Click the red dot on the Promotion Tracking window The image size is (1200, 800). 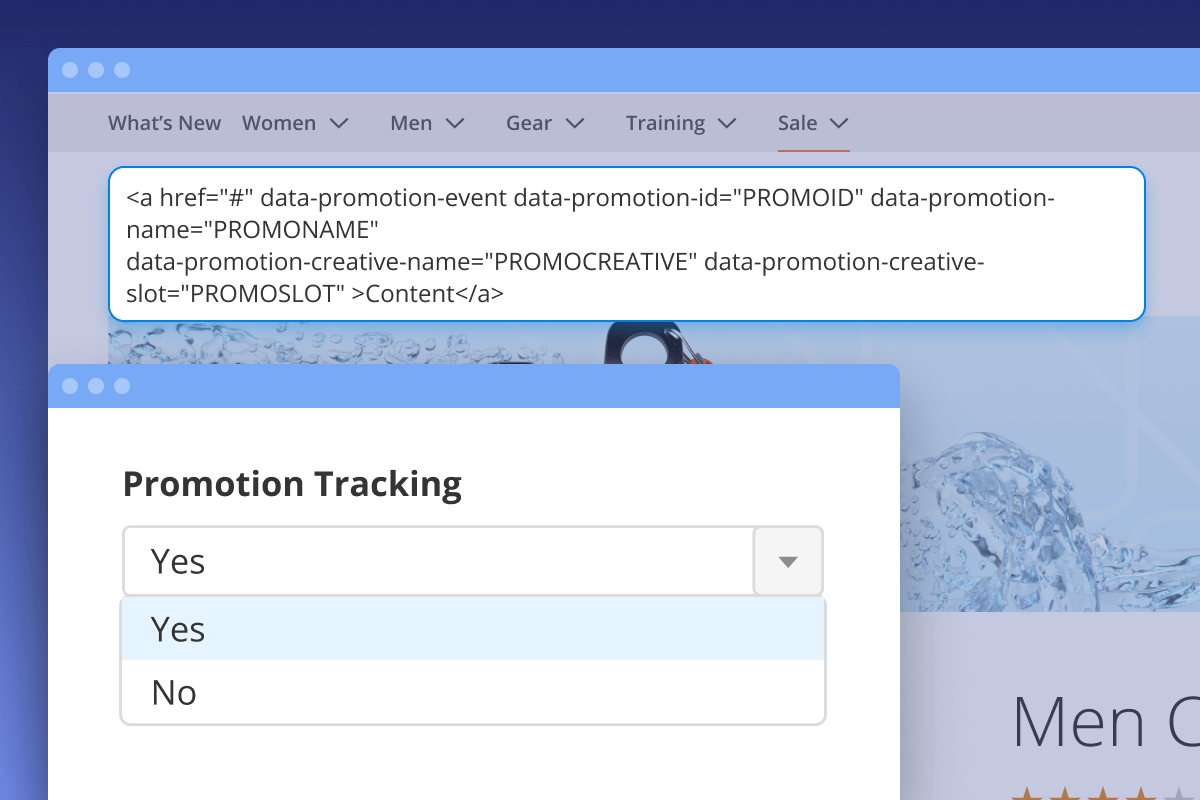(x=70, y=386)
